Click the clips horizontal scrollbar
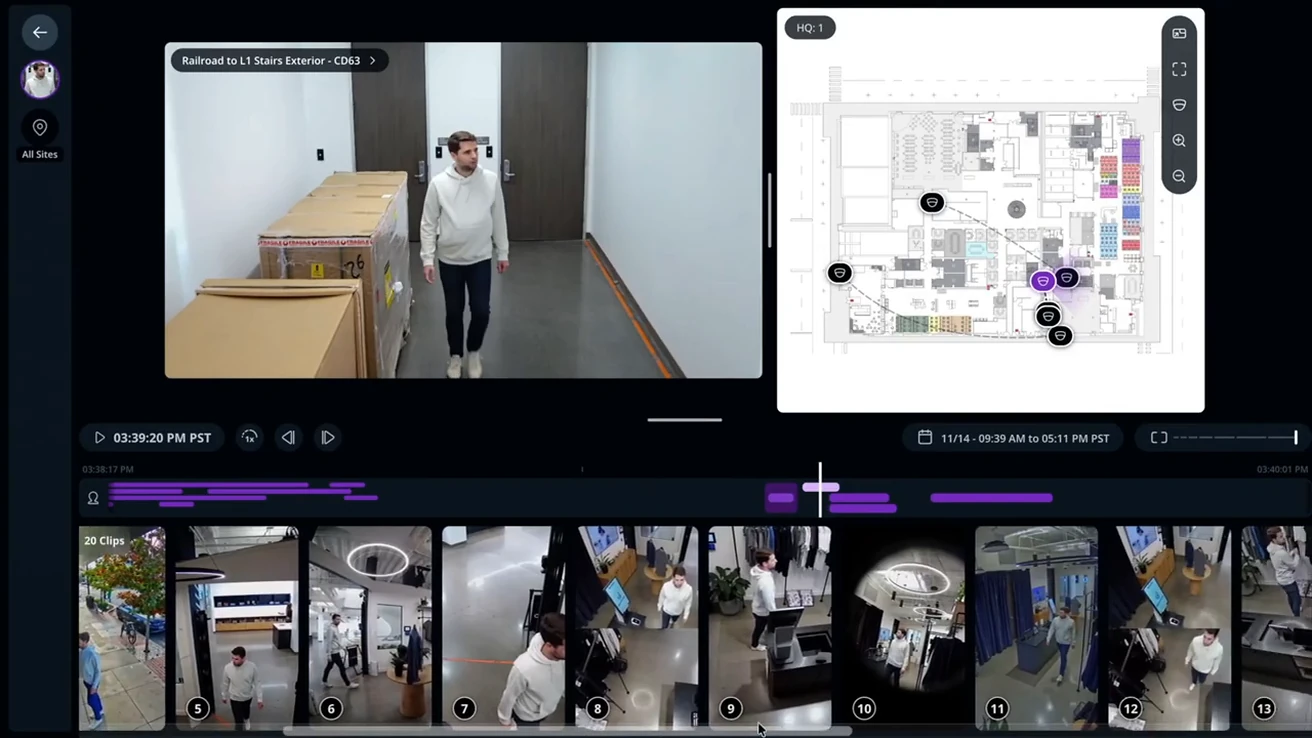The height and width of the screenshot is (738, 1312). 567,732
